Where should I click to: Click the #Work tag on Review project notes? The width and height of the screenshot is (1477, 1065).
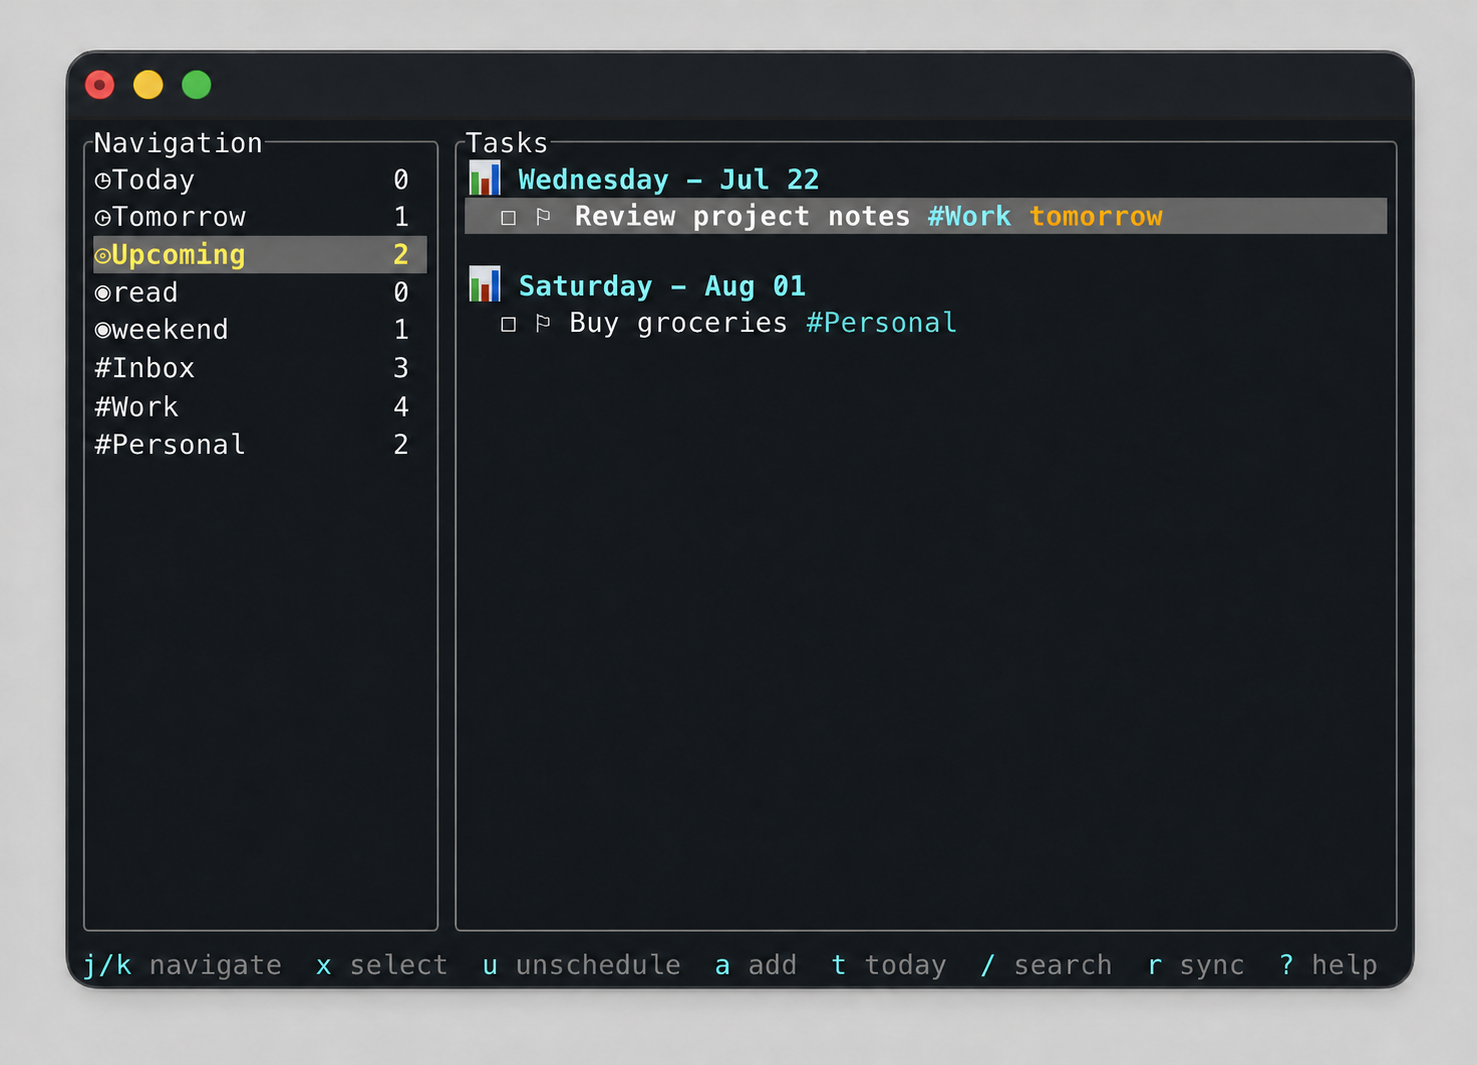[969, 216]
